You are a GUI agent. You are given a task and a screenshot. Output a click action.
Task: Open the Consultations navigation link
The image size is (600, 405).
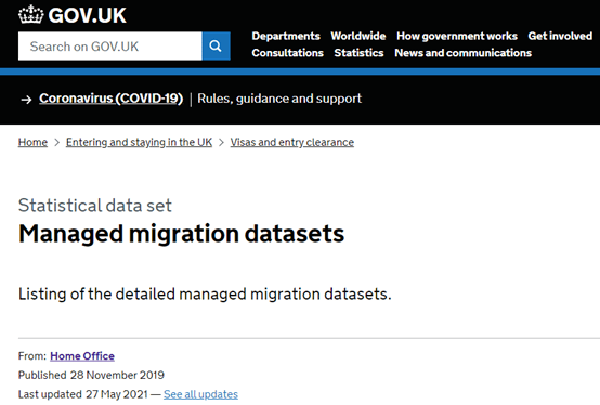point(287,53)
